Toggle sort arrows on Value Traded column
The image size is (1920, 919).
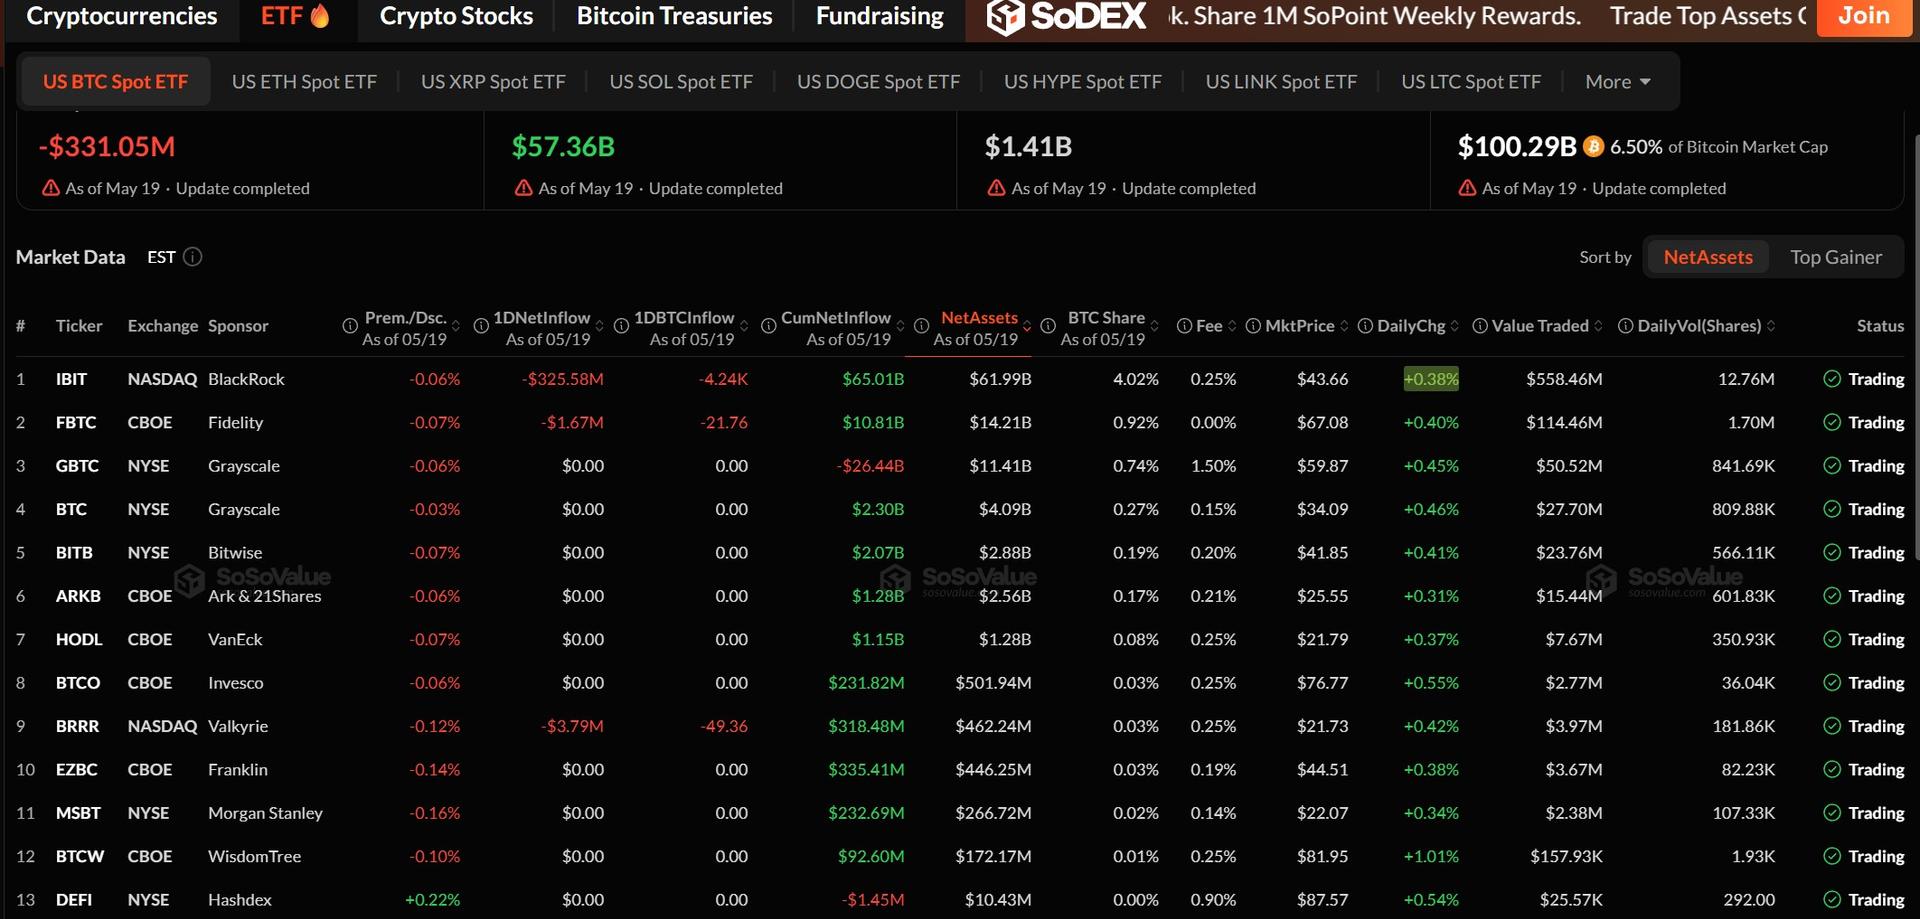point(1598,326)
